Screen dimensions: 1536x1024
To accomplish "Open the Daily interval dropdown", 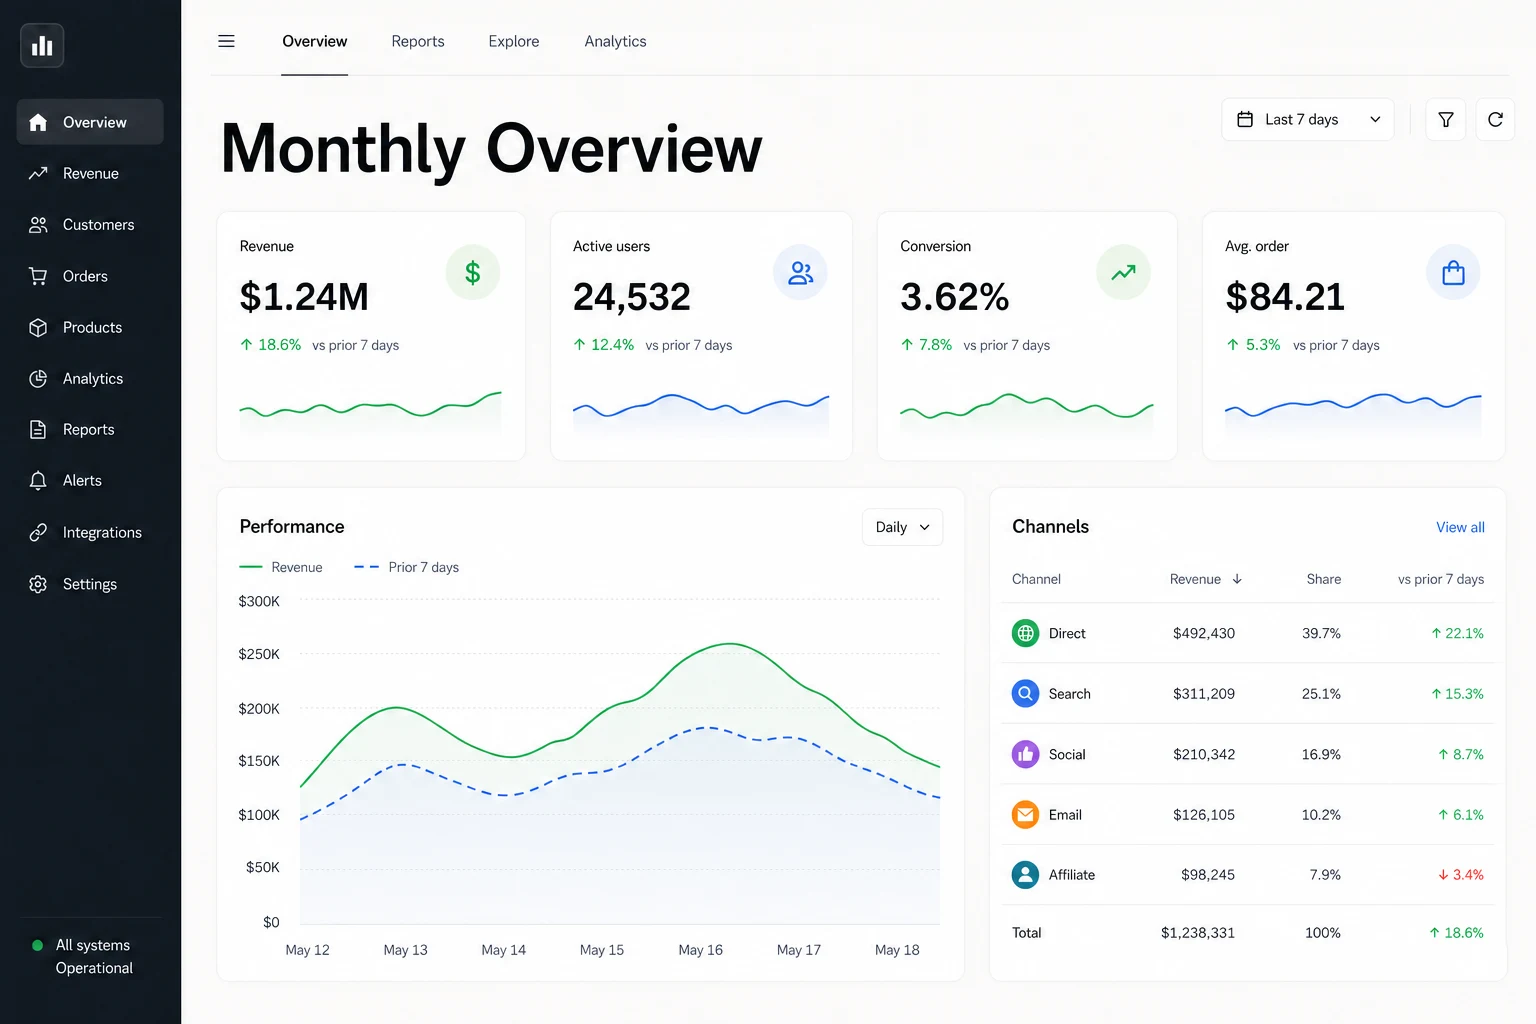I will pyautogui.click(x=902, y=527).
